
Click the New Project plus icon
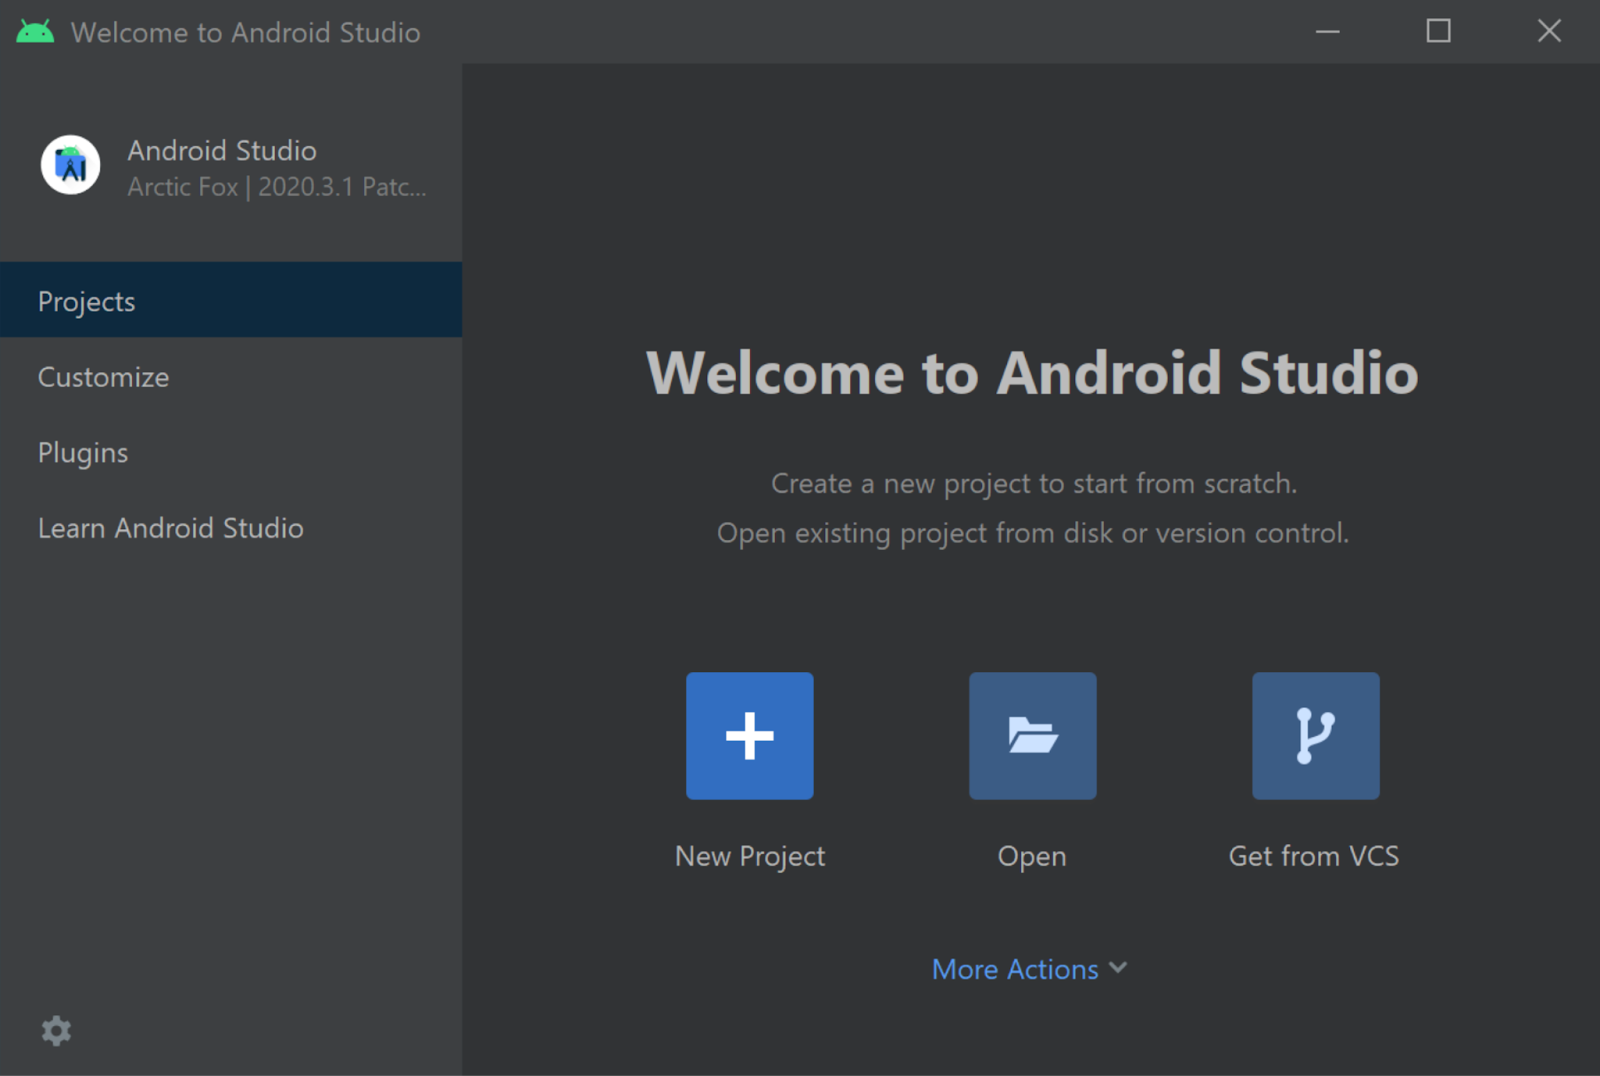[x=750, y=736]
